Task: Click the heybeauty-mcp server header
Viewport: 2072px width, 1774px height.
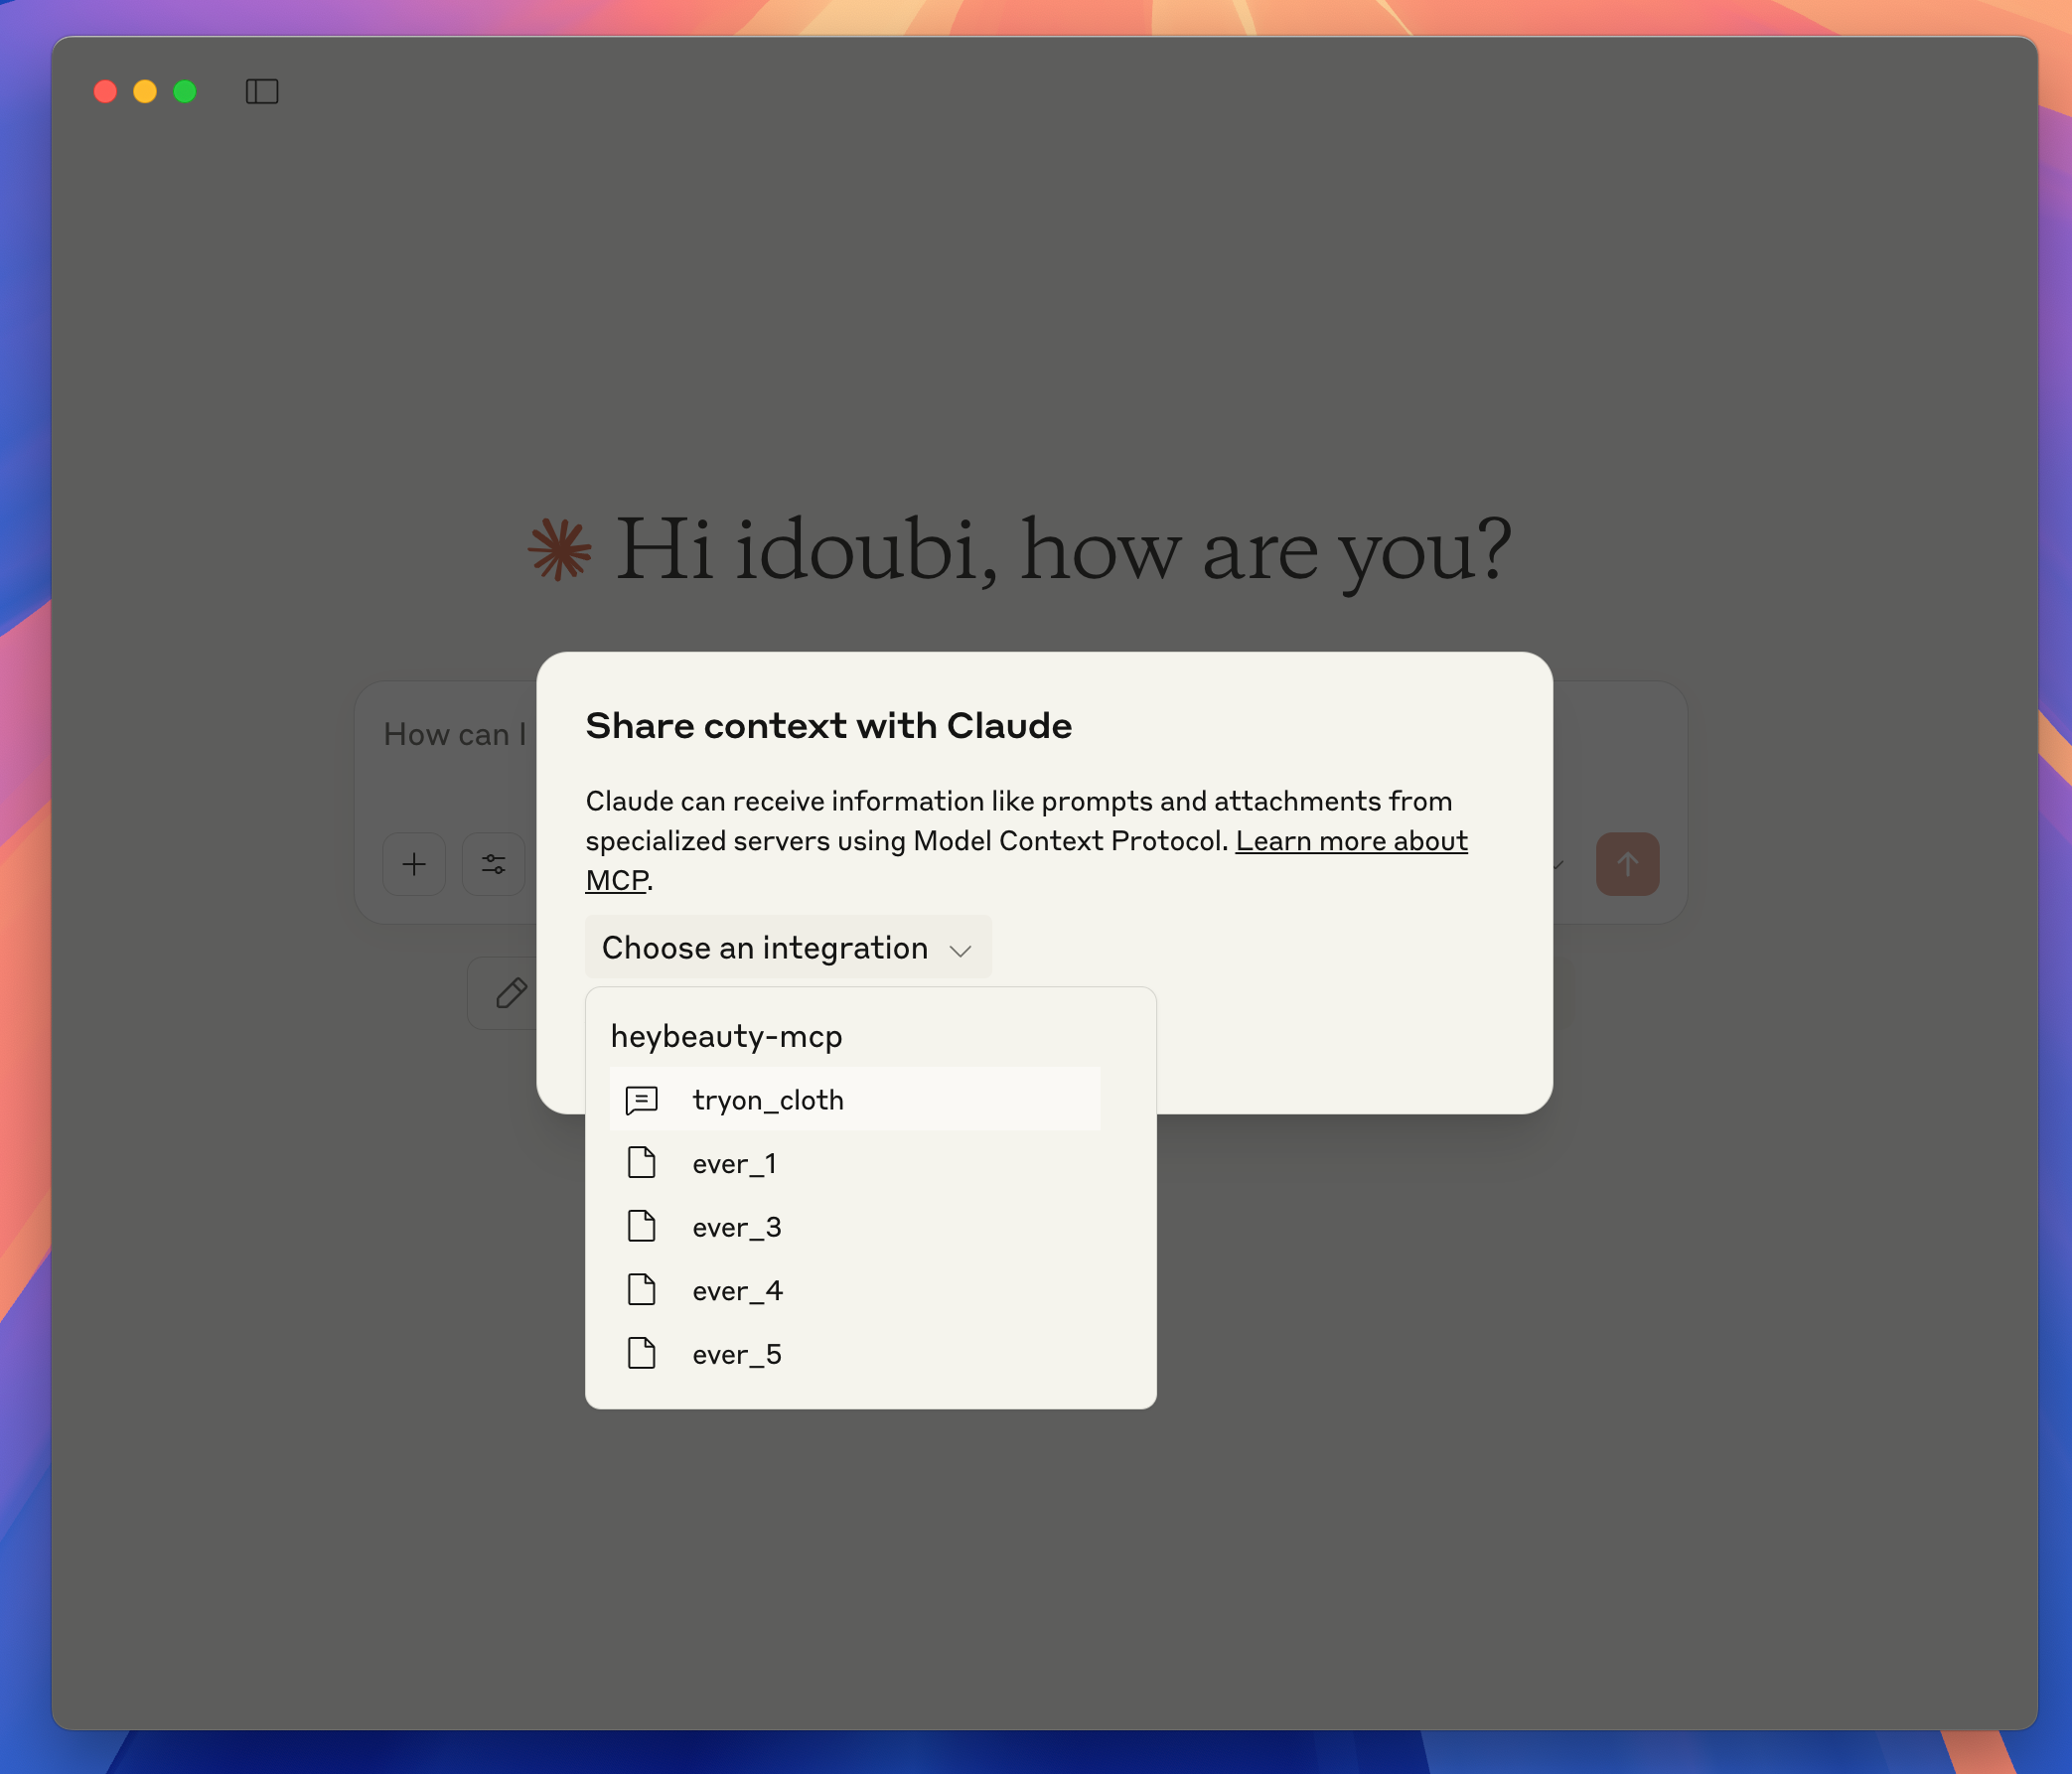Action: [x=726, y=1036]
